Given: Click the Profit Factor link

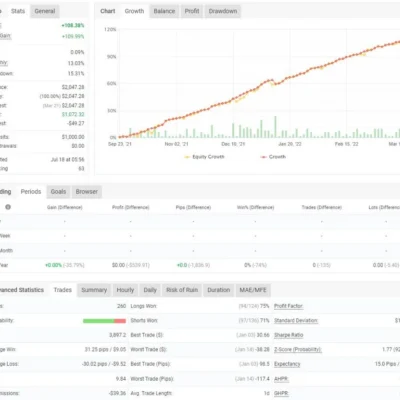Looking at the screenshot, I should (288, 306).
